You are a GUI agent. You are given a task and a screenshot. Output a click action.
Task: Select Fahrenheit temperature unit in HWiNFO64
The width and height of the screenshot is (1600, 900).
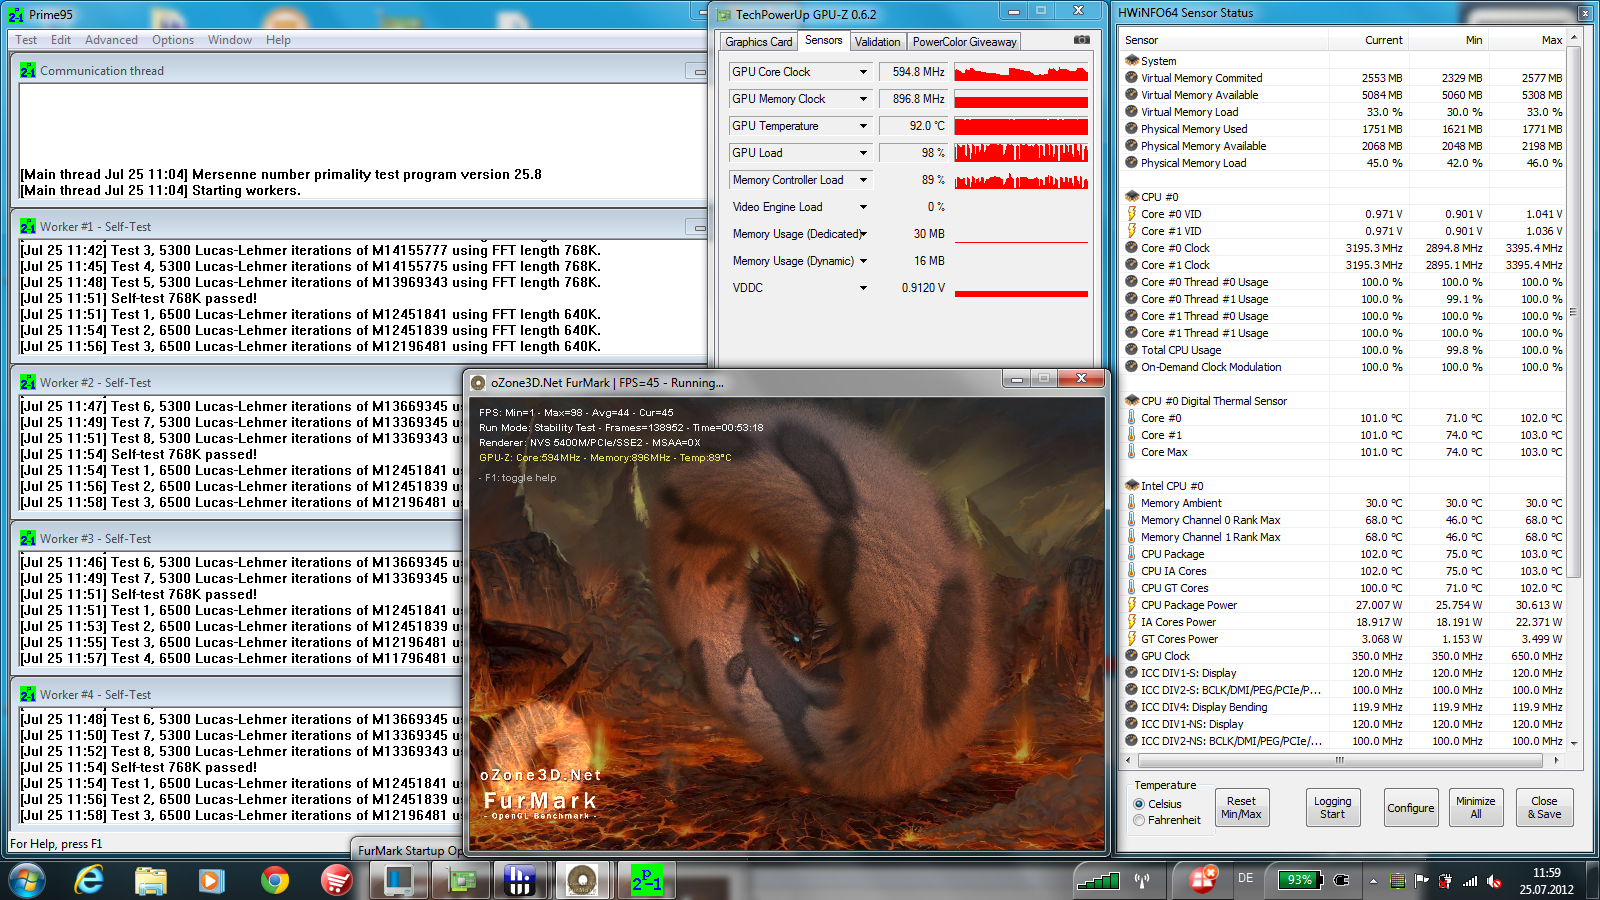(x=1139, y=820)
